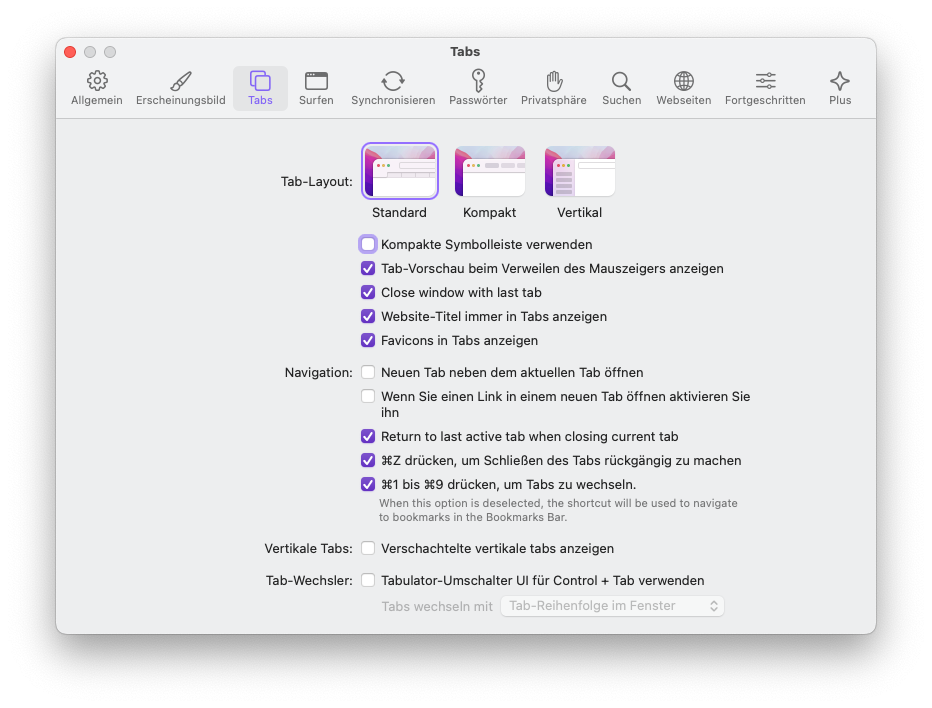Image resolution: width=932 pixels, height=708 pixels.
Task: Switch to the Surfen settings pane
Action: (316, 88)
